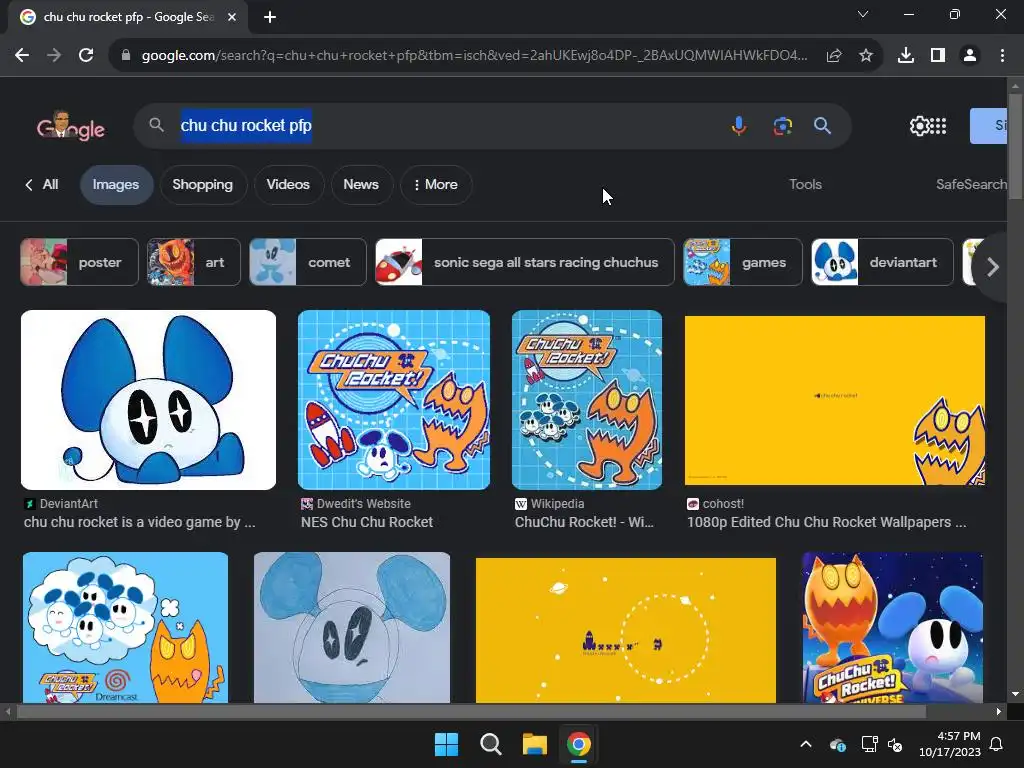Image resolution: width=1024 pixels, height=768 pixels.
Task: Switch to the Shopping tab
Action: (x=202, y=184)
